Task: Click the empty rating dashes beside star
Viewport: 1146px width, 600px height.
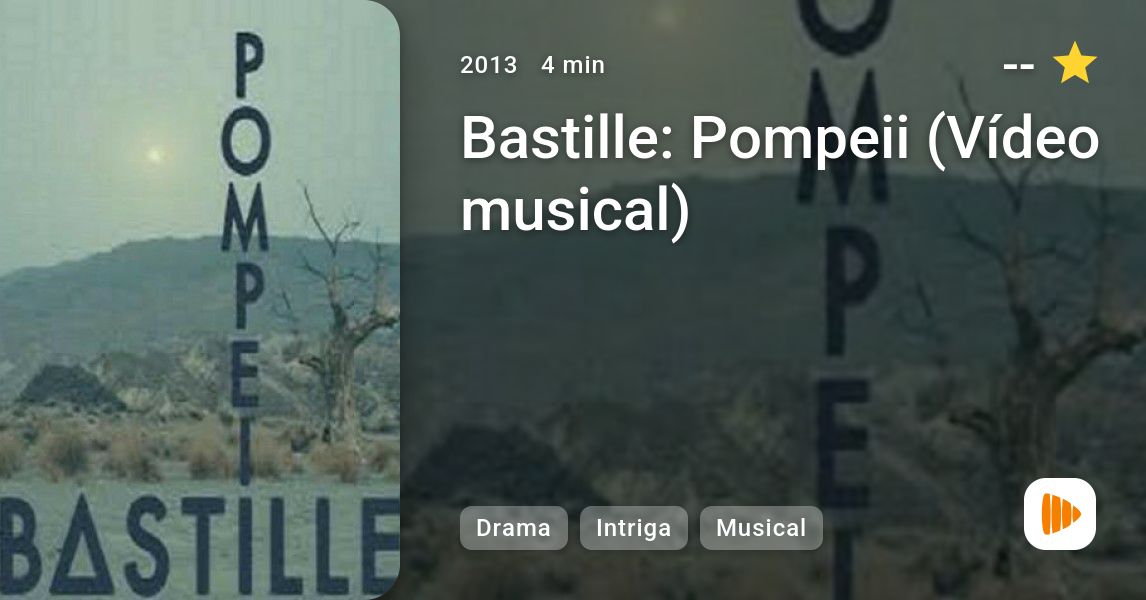Action: point(1018,66)
